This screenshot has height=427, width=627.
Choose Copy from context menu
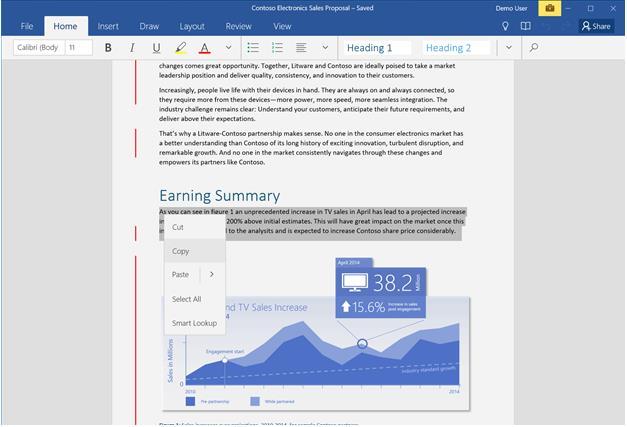click(x=195, y=251)
